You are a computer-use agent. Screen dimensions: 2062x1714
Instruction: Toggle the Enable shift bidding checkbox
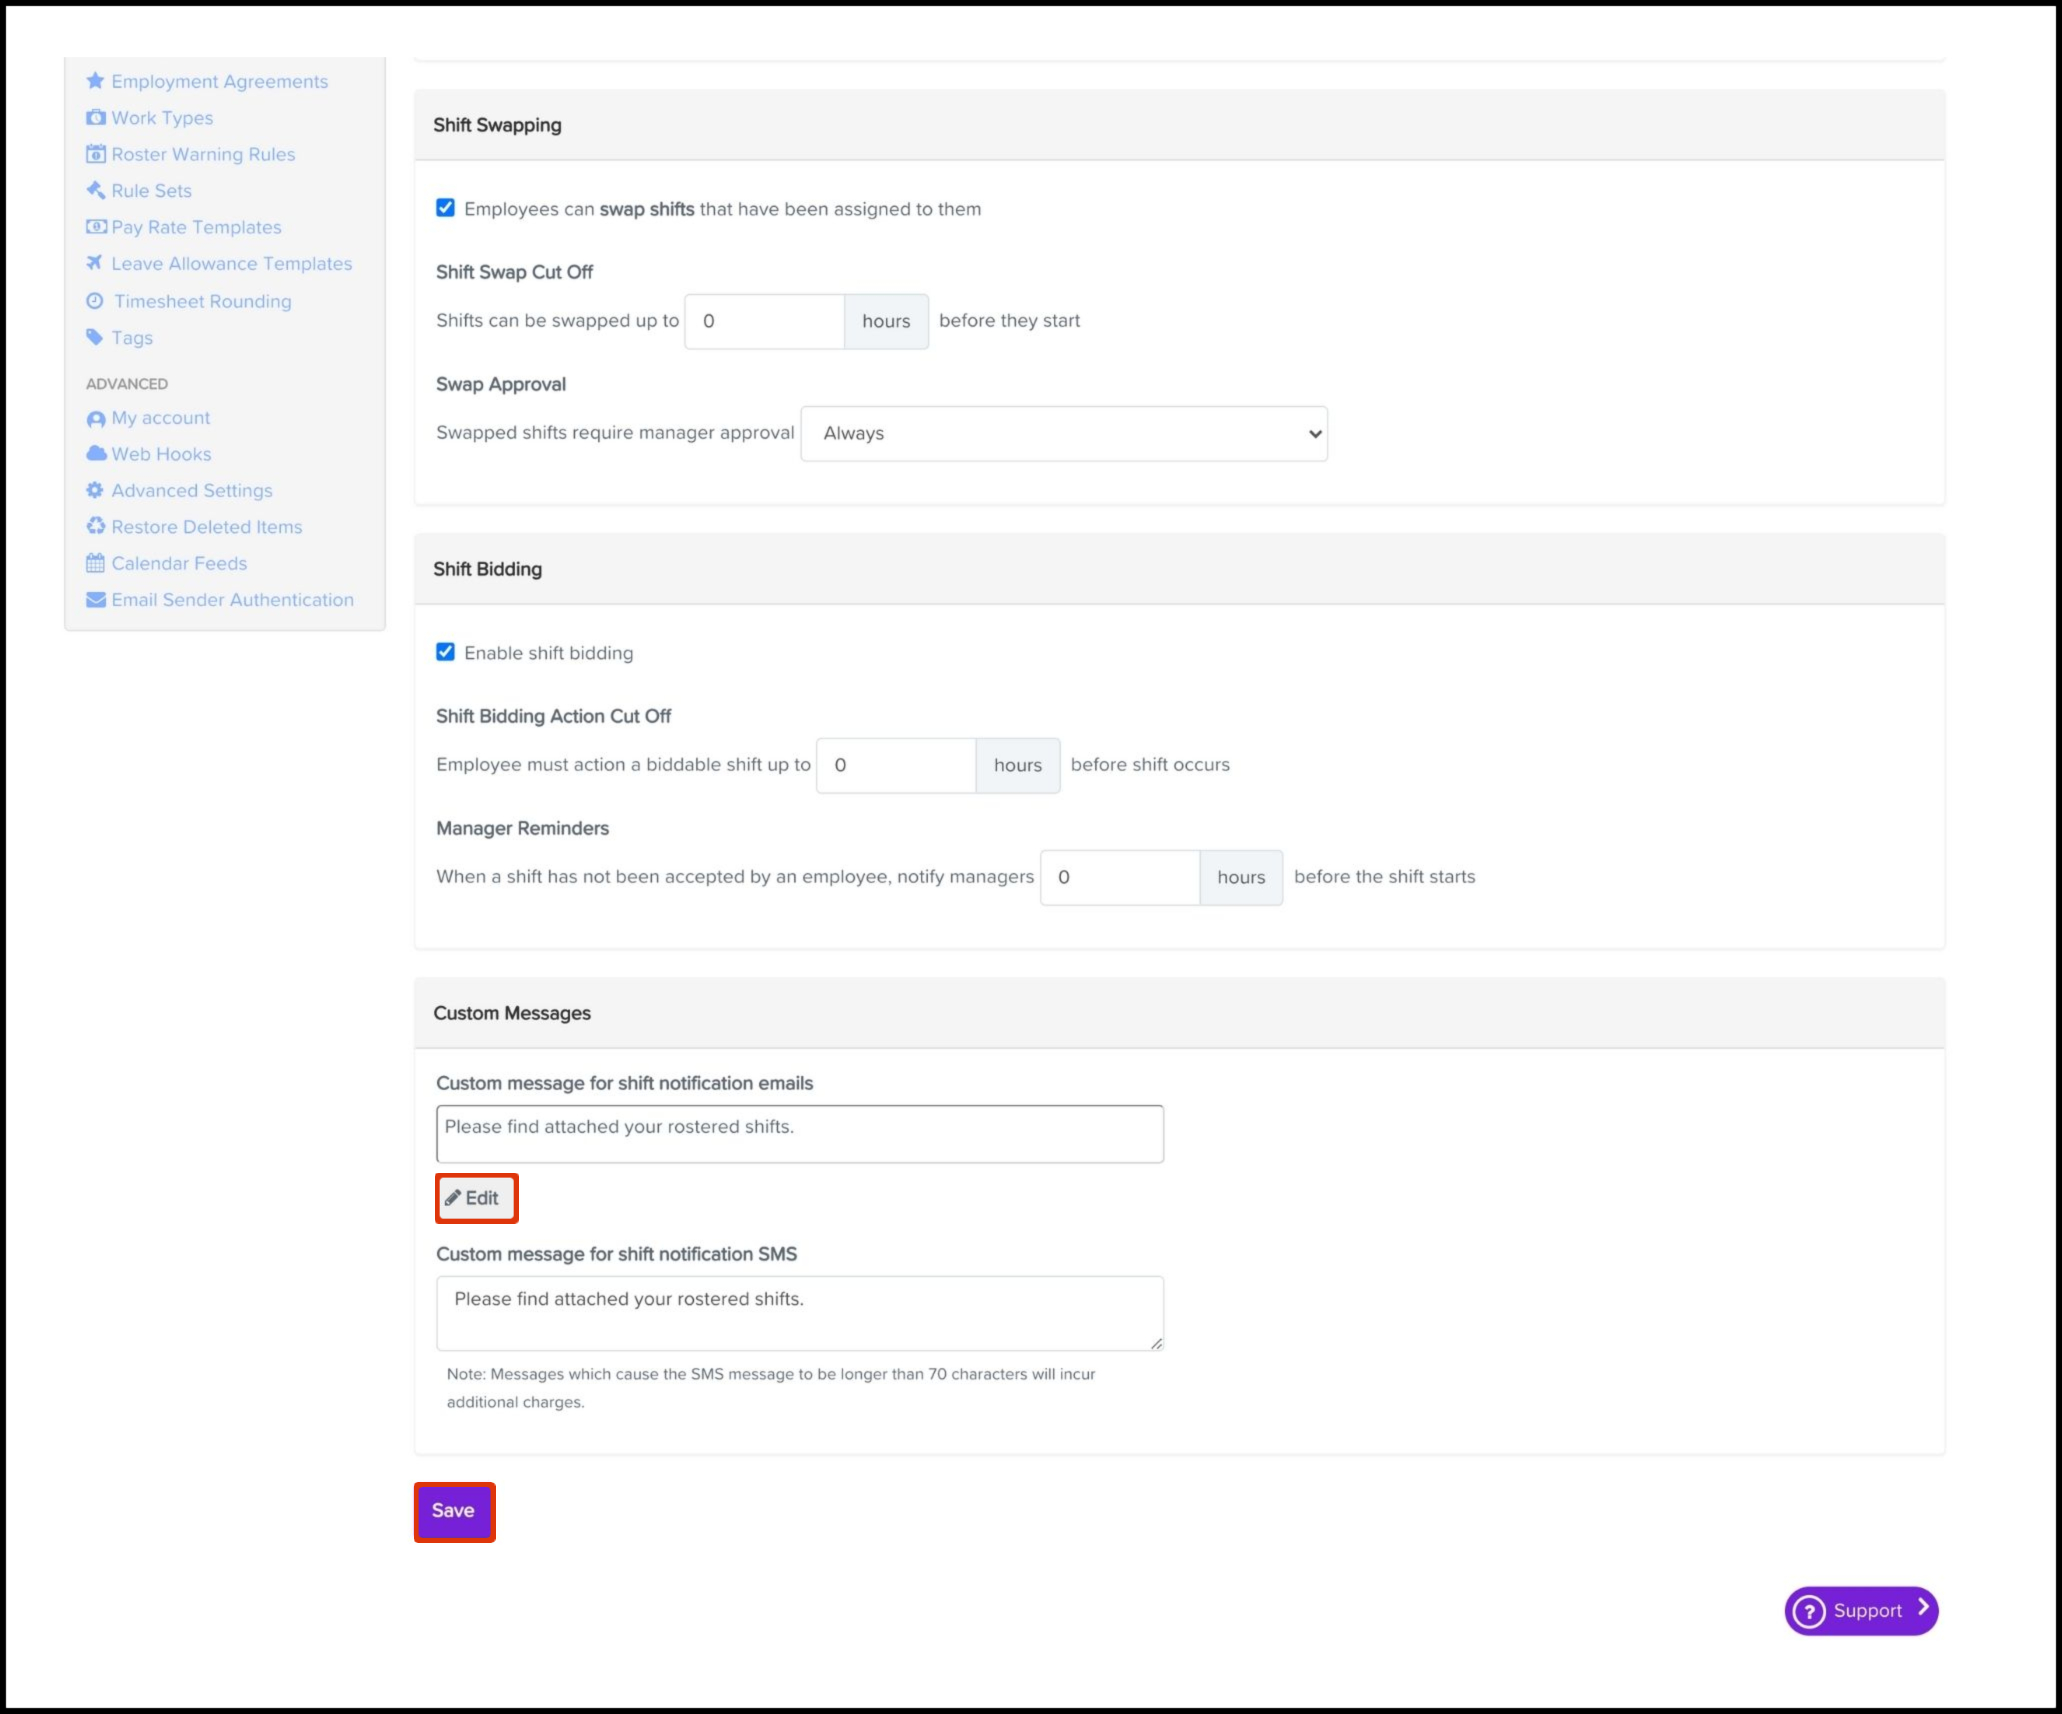[x=445, y=652]
